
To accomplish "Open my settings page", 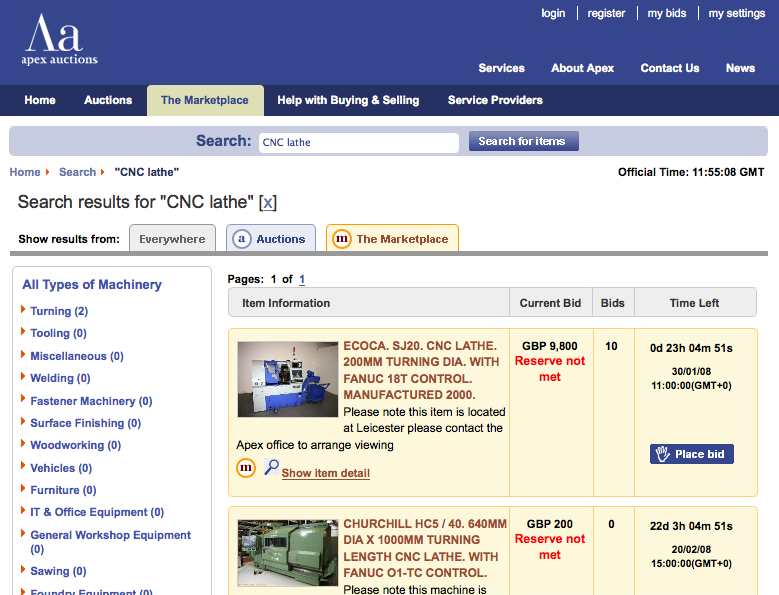I will tap(737, 13).
